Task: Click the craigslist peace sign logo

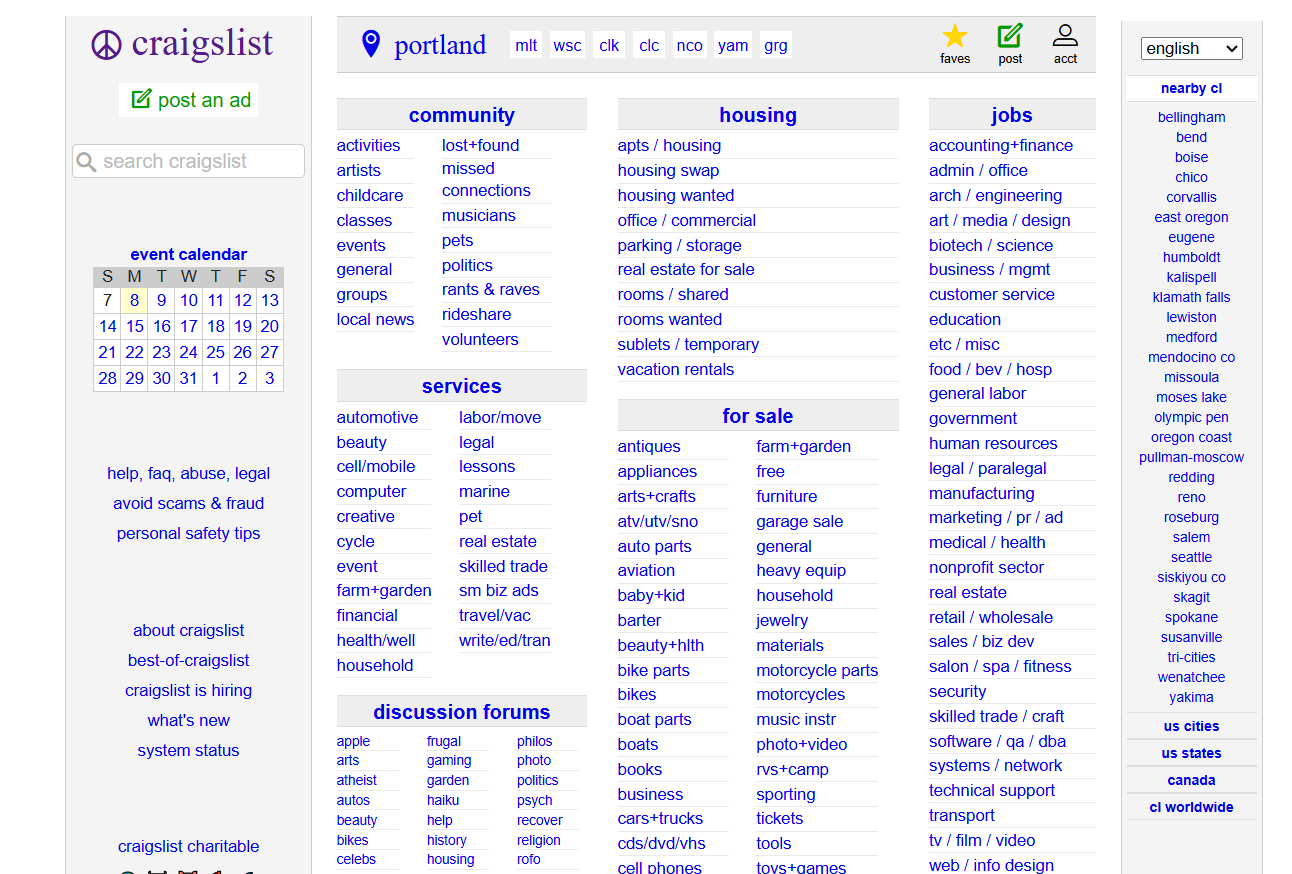Action: 106,44
